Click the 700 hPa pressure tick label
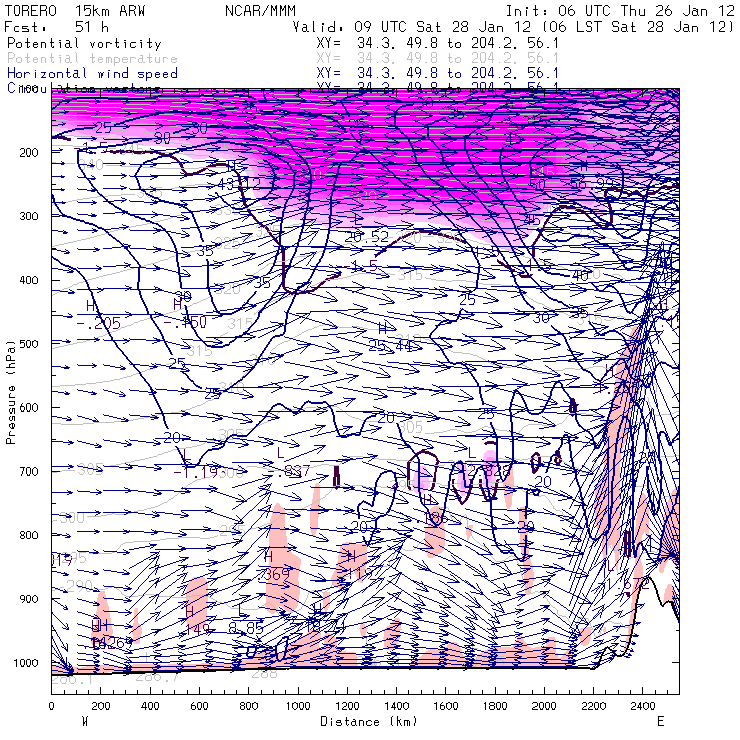 click(29, 471)
